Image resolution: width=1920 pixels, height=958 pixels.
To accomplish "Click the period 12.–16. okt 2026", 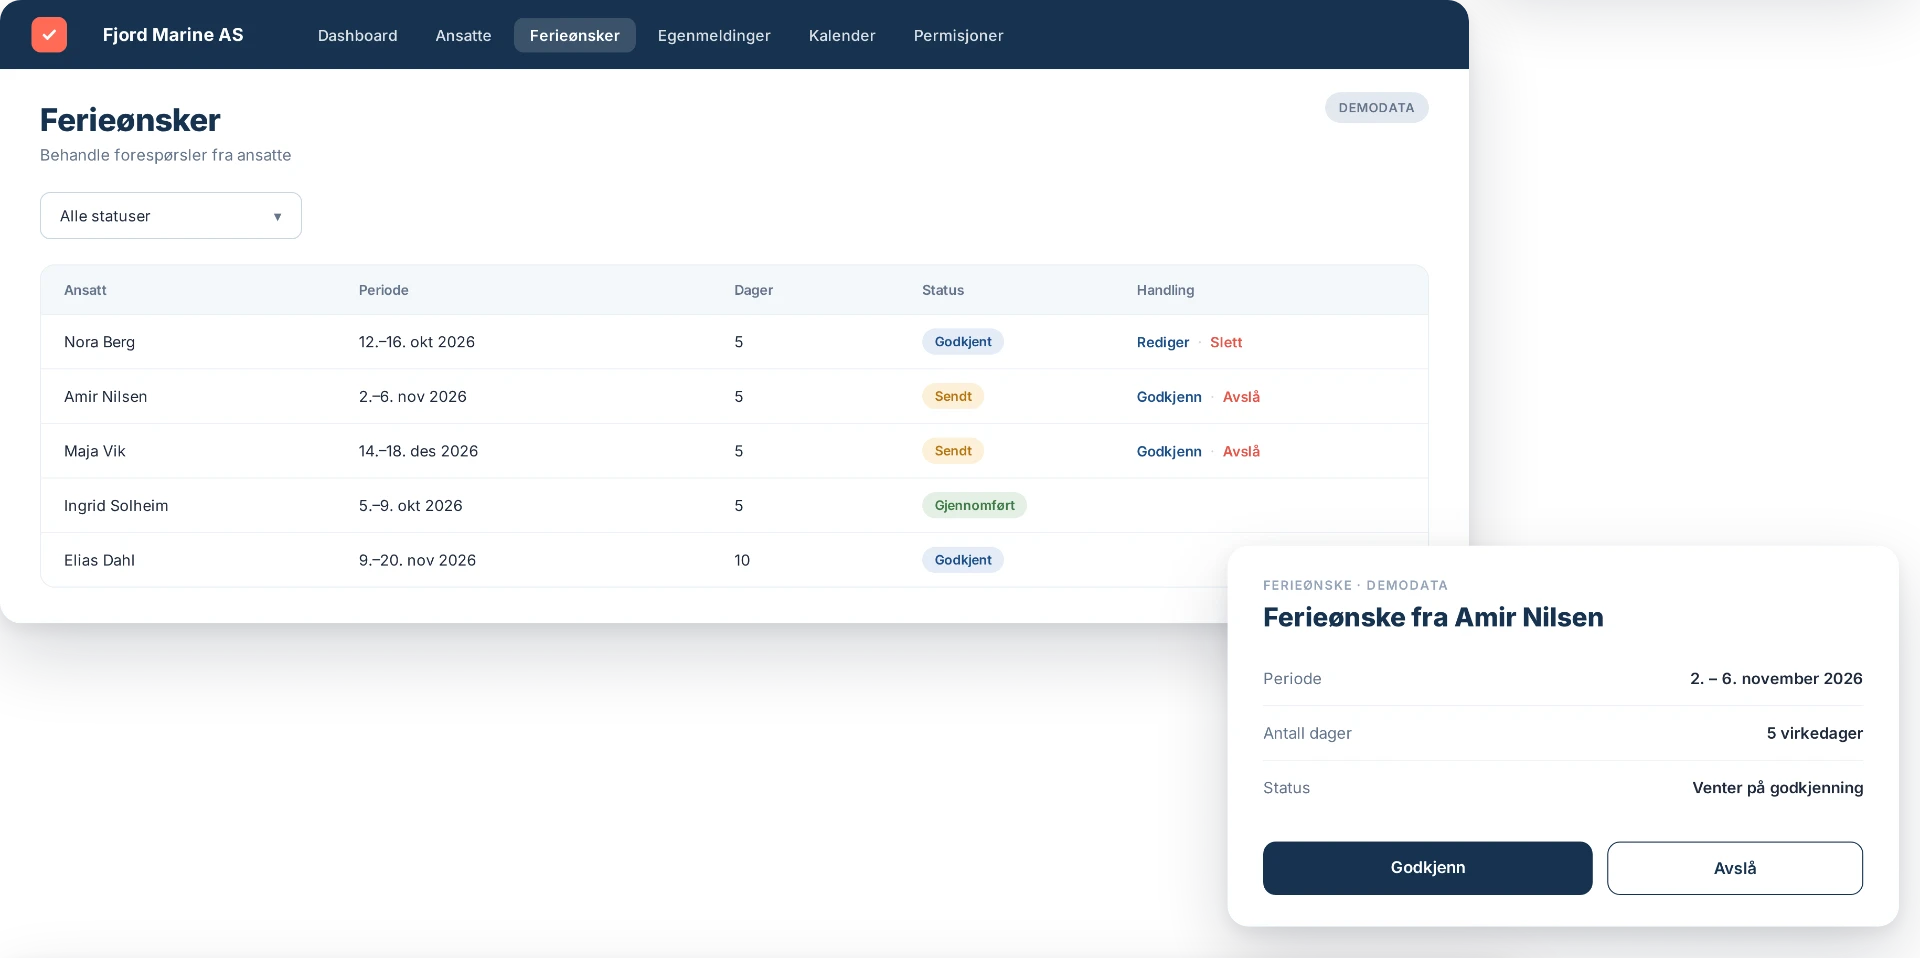I will pos(417,342).
